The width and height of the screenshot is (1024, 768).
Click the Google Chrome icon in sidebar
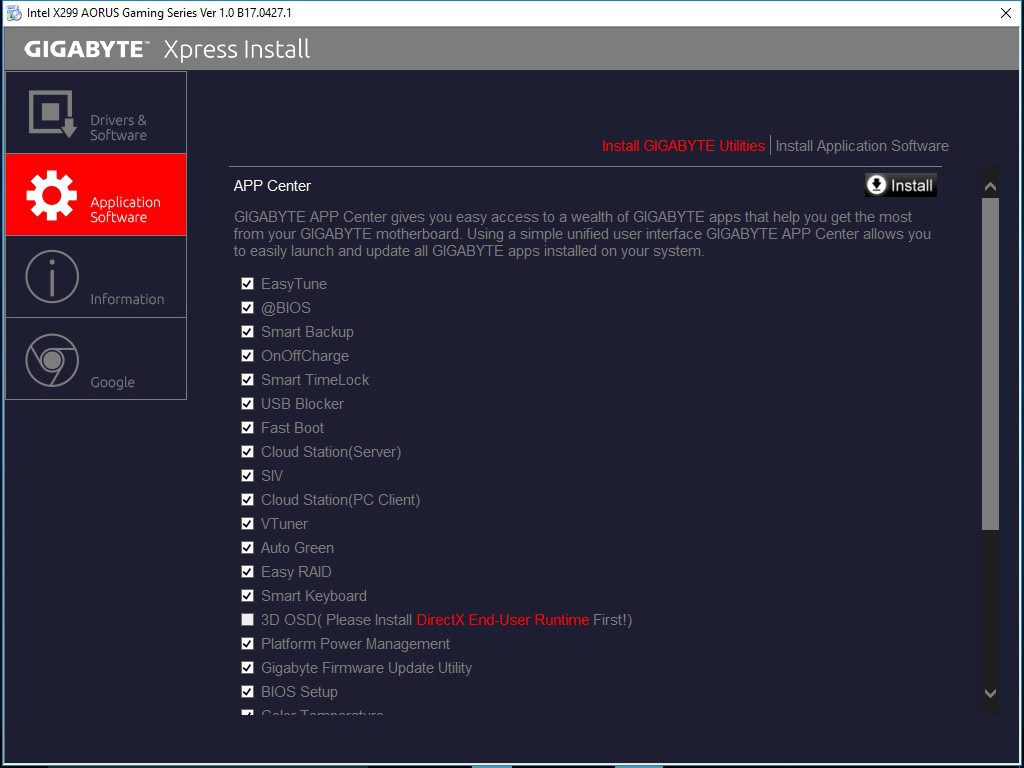point(52,360)
